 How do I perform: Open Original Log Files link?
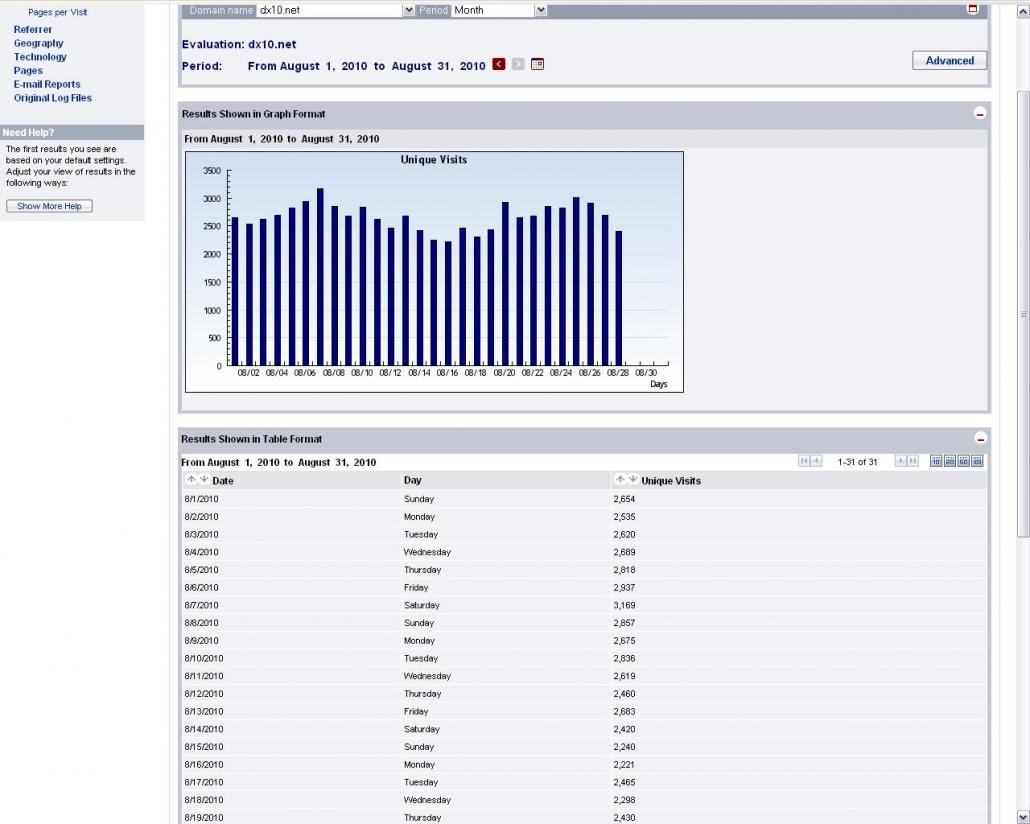[52, 98]
